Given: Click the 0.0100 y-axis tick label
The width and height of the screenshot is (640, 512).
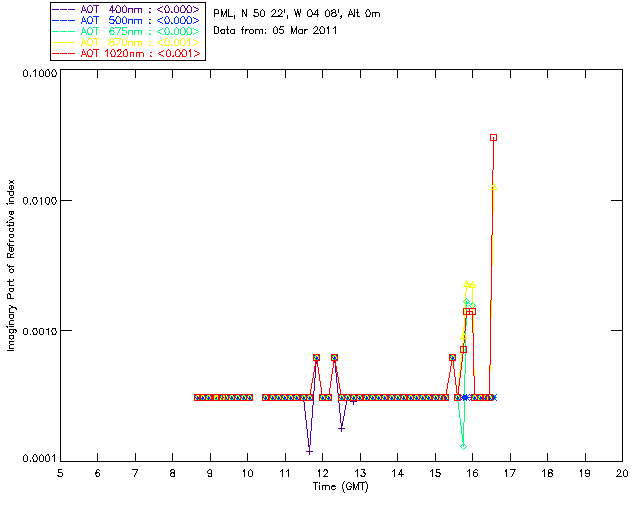Looking at the screenshot, I should coord(39,201).
